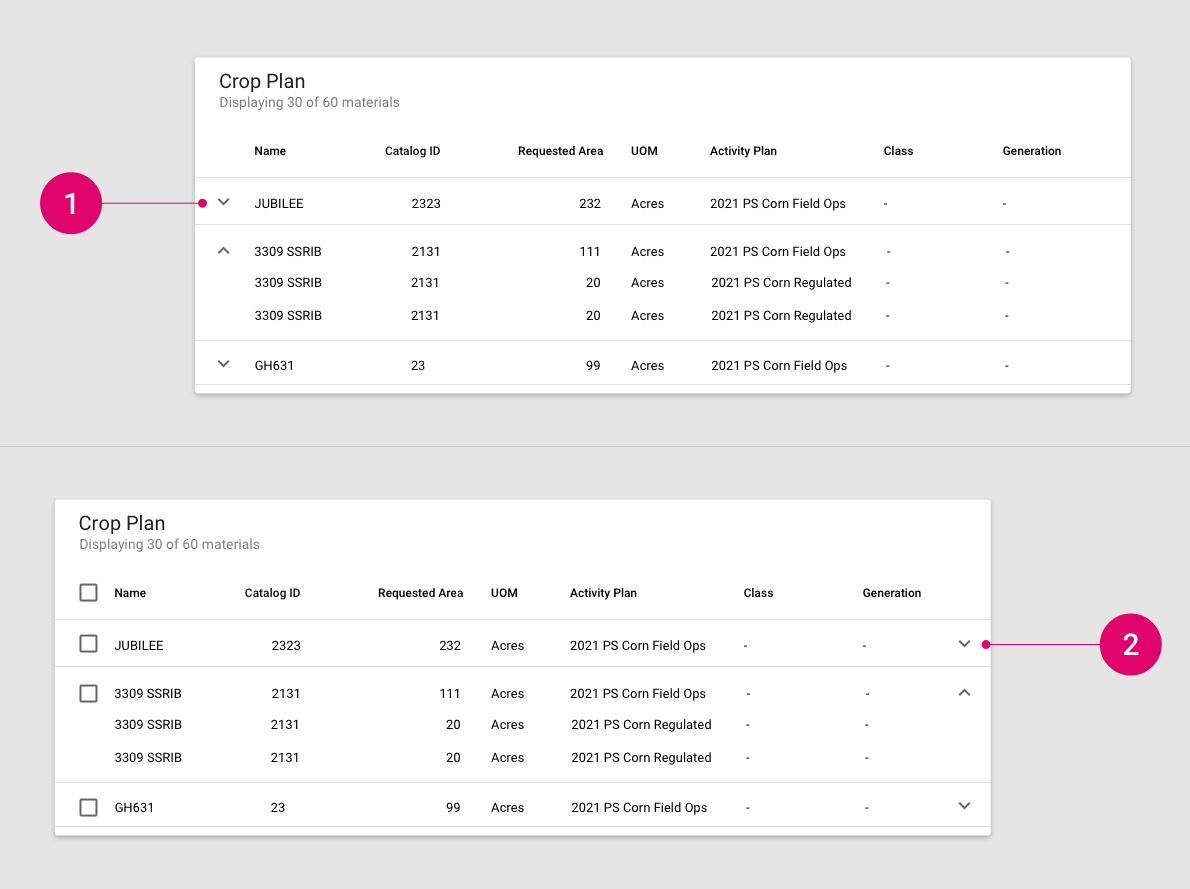The image size is (1190, 889).
Task: Expand JUBILEE row using chevron before its name
Action: pyautogui.click(x=224, y=202)
